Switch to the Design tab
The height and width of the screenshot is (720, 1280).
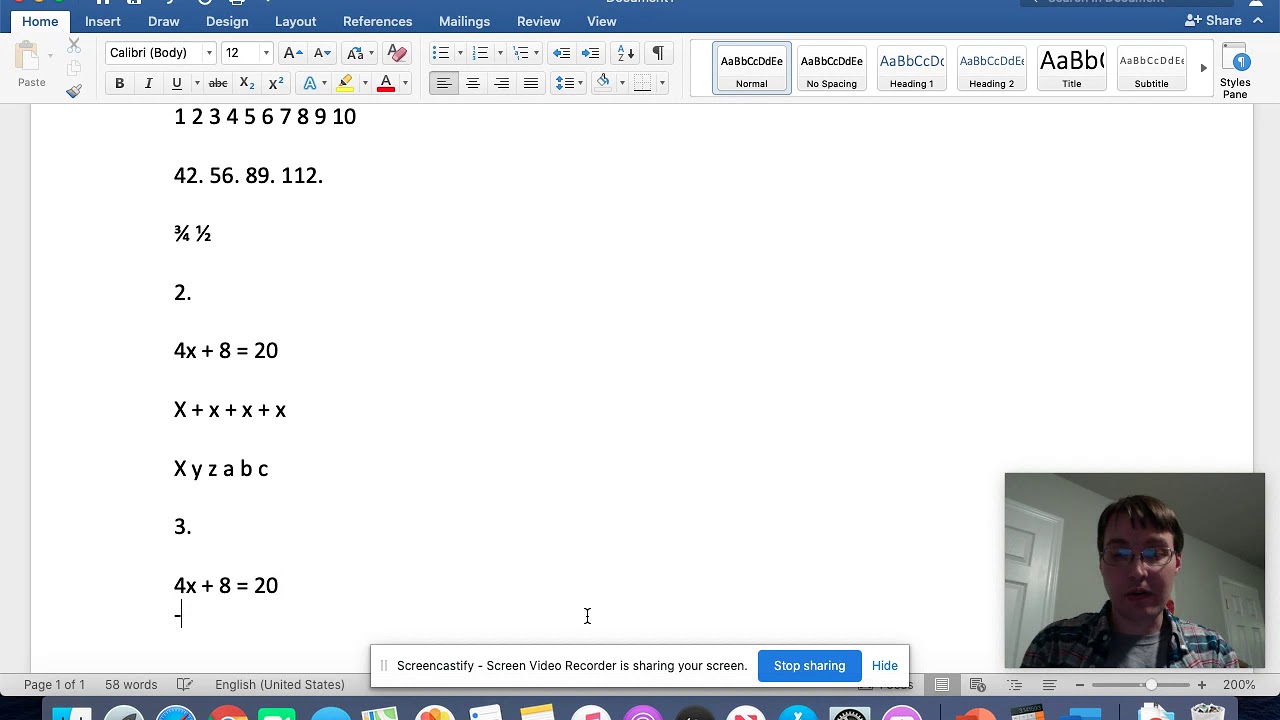(x=227, y=21)
